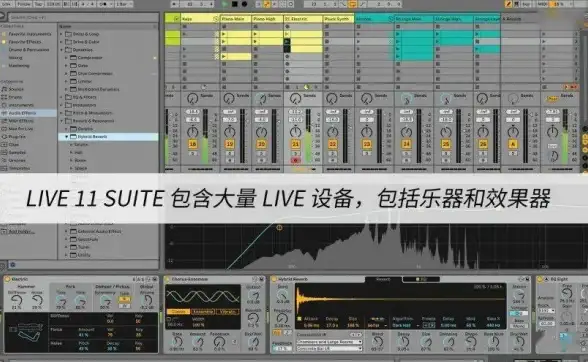
Task: Toggle the Hybrid Reverb device power button
Action: [x=274, y=279]
